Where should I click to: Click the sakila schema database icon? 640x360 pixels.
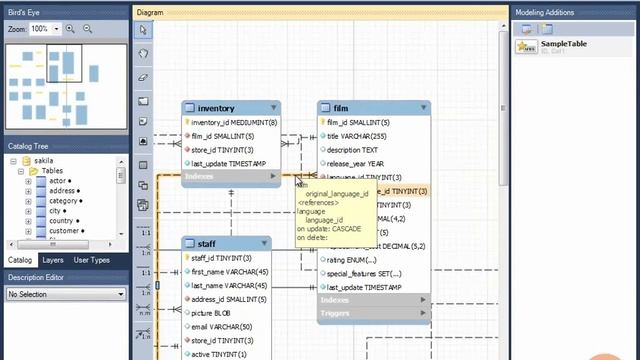tap(27, 161)
